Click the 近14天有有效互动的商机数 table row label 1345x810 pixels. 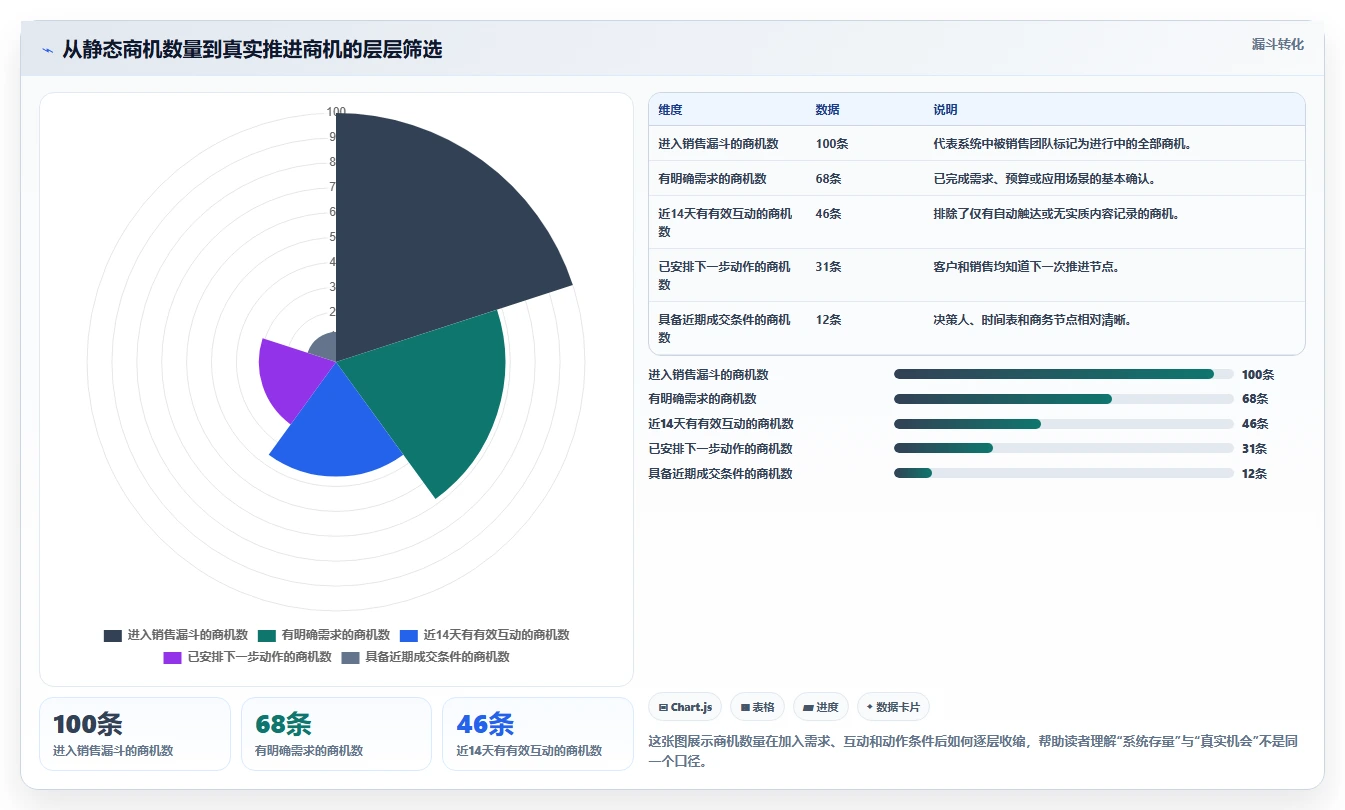(725, 223)
